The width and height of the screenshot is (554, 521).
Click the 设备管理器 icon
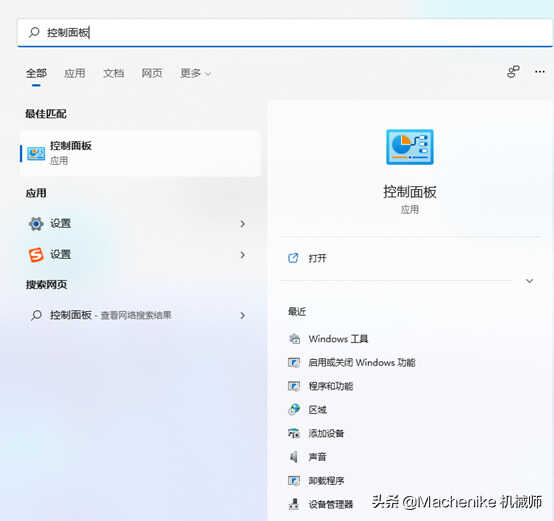294,504
